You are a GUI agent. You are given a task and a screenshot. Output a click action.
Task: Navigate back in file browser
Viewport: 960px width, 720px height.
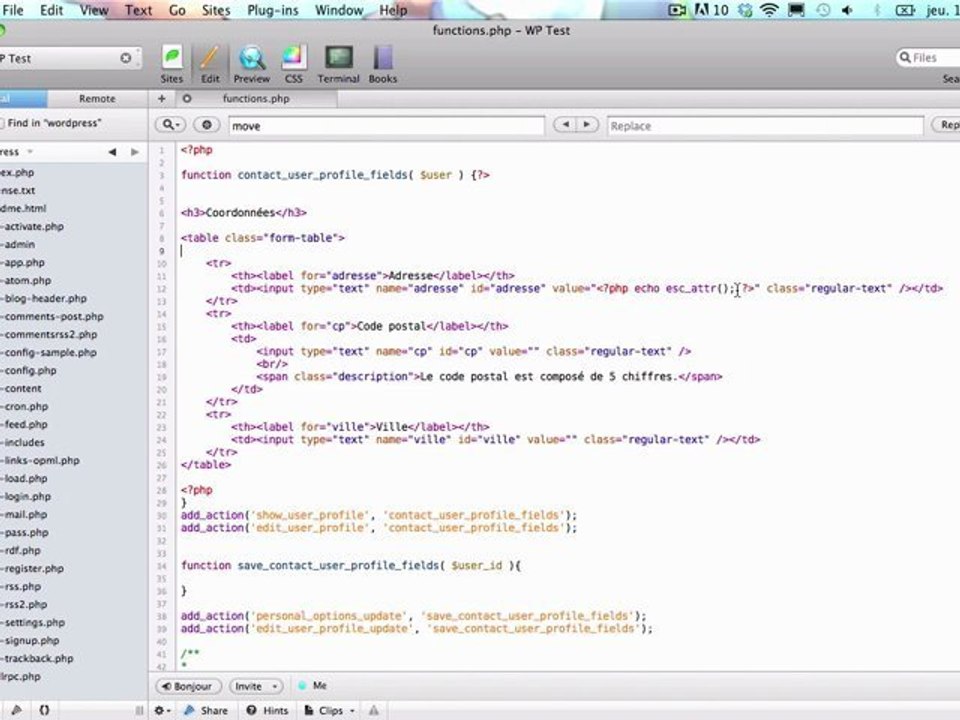click(x=112, y=152)
